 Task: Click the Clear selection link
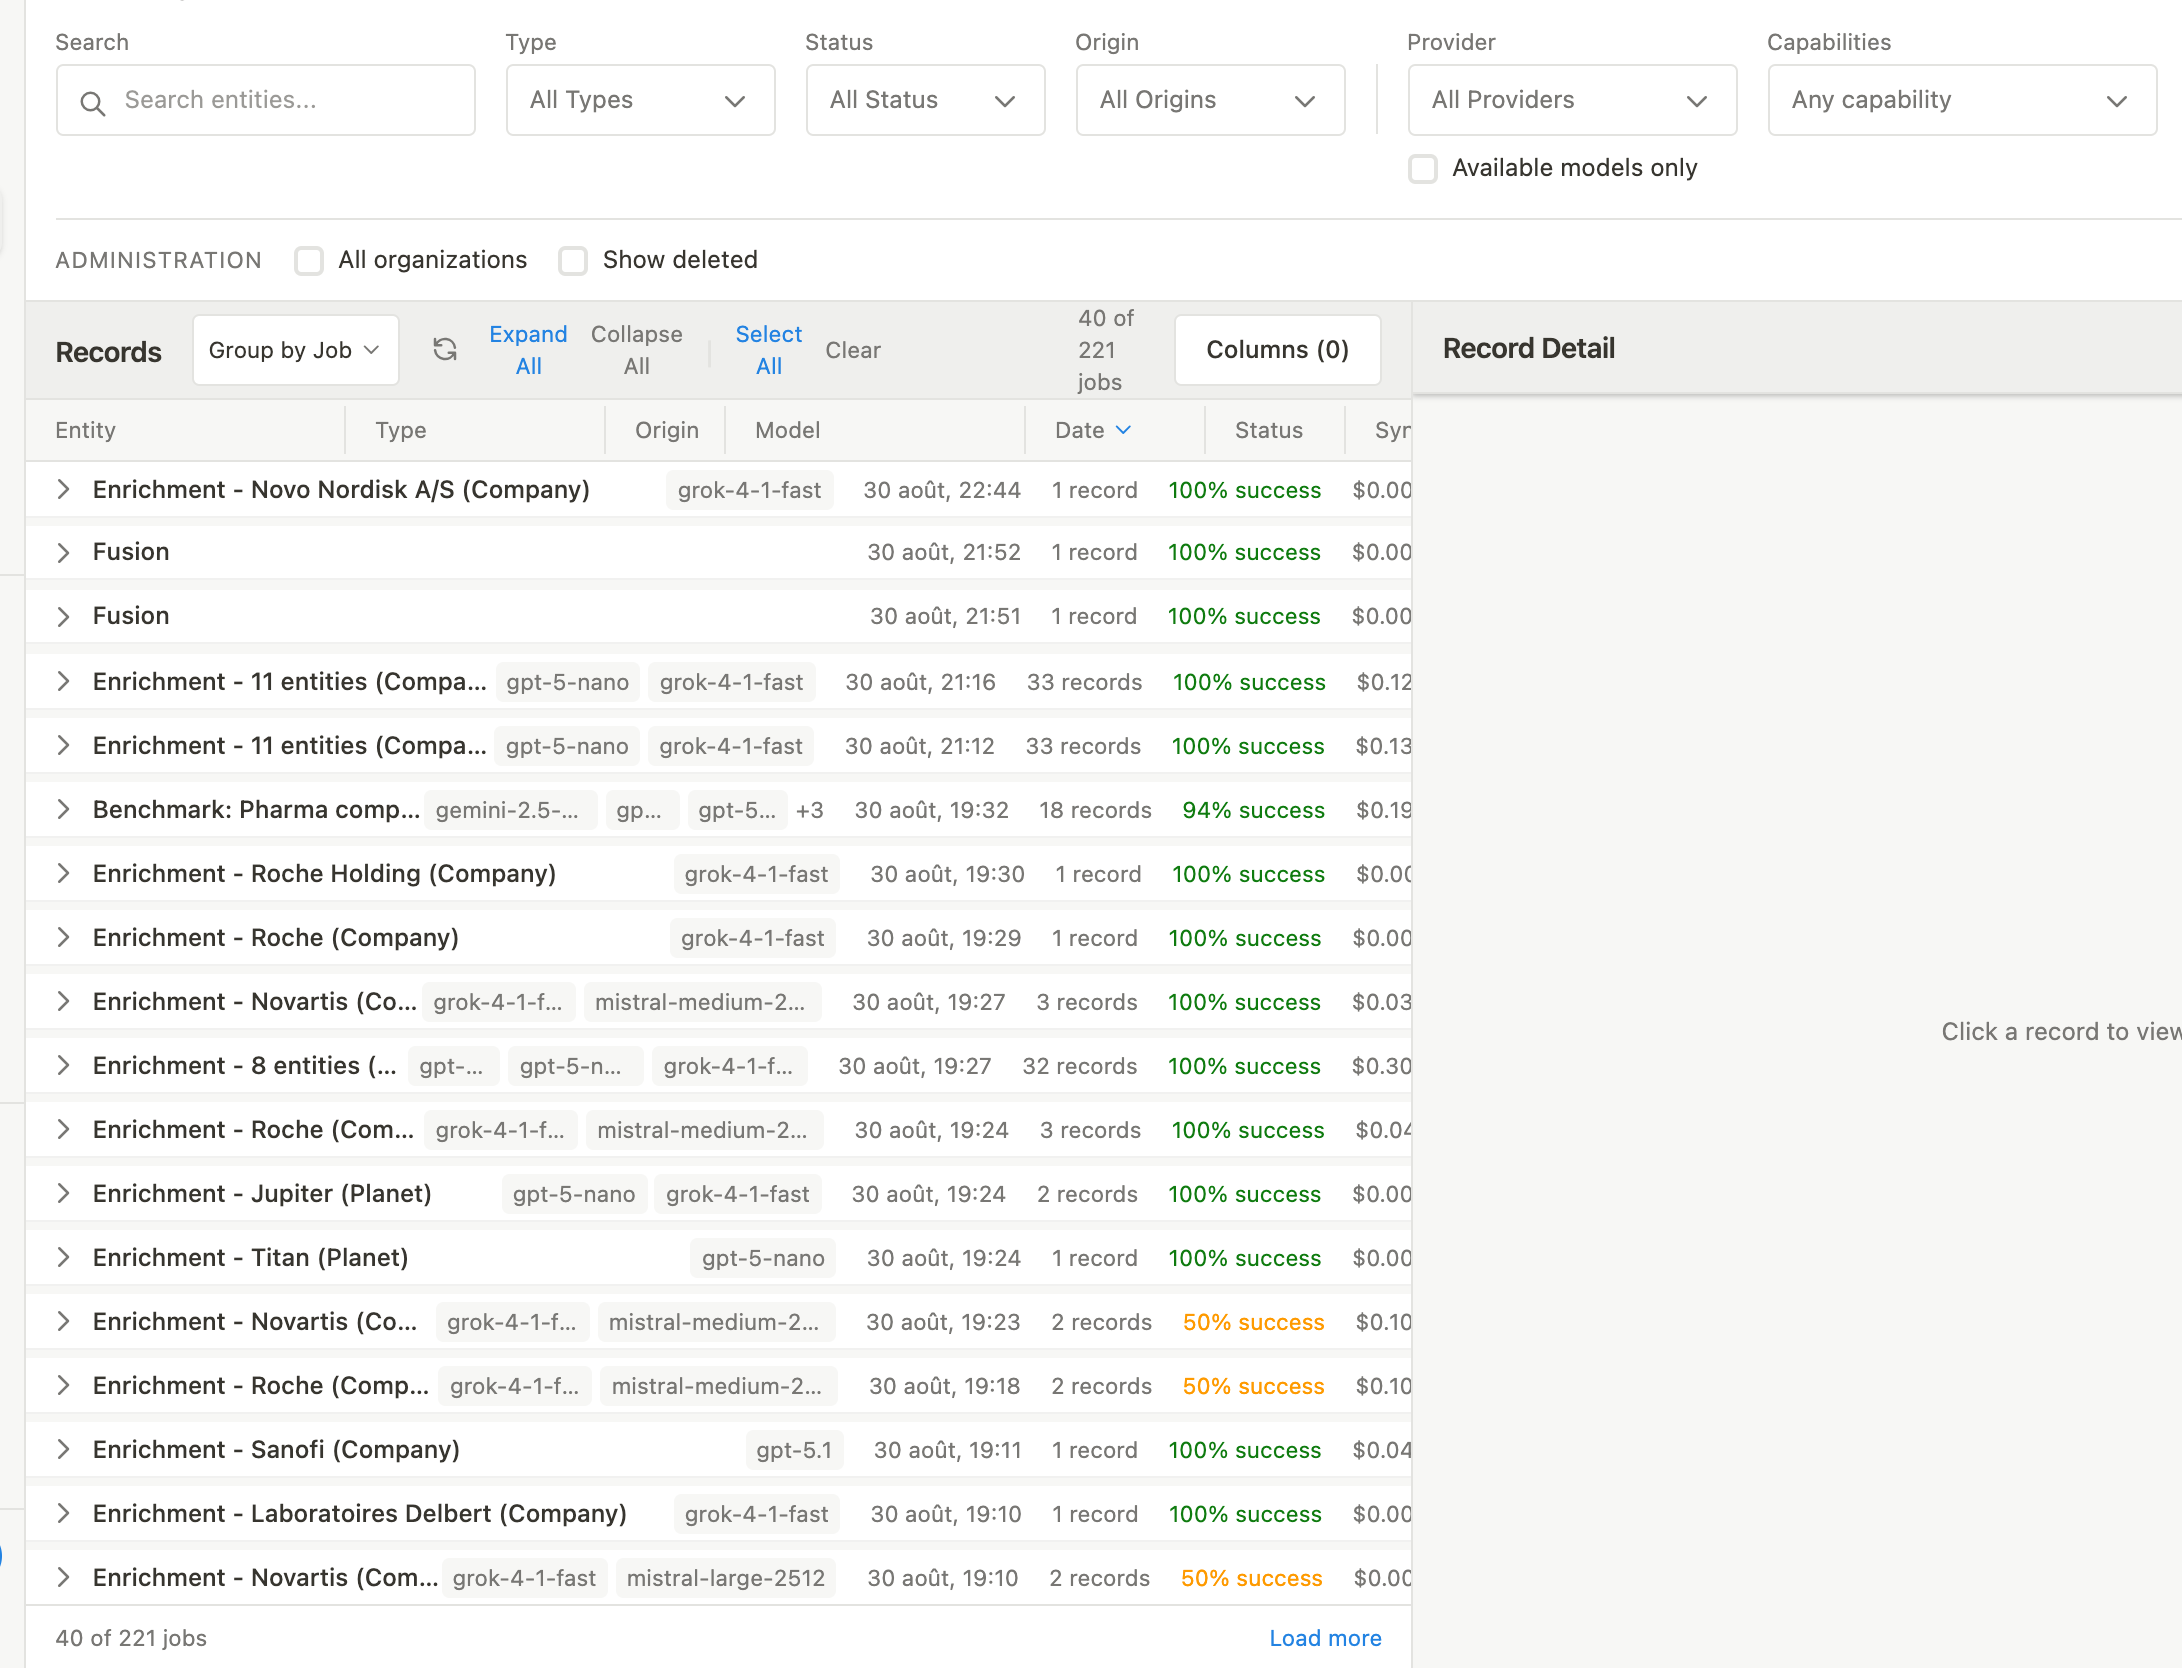(x=853, y=350)
